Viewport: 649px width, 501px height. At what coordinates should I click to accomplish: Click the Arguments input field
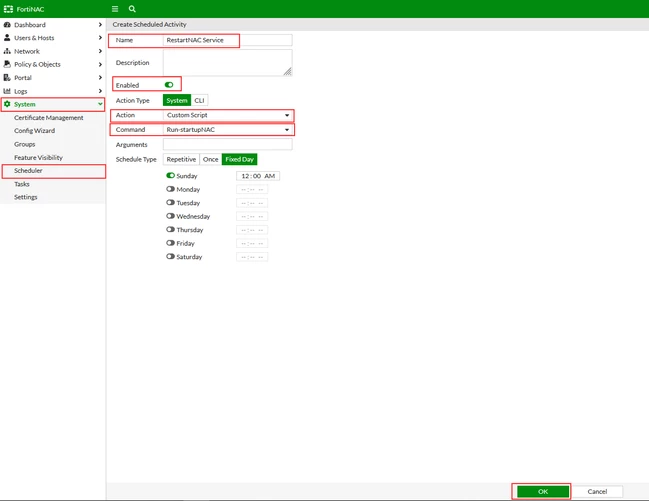click(228, 145)
